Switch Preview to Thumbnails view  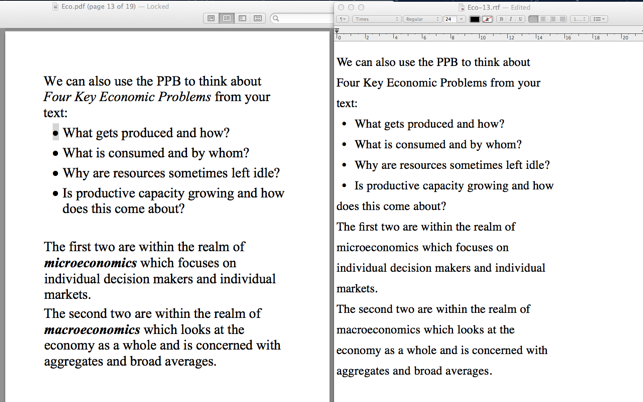pos(226,18)
